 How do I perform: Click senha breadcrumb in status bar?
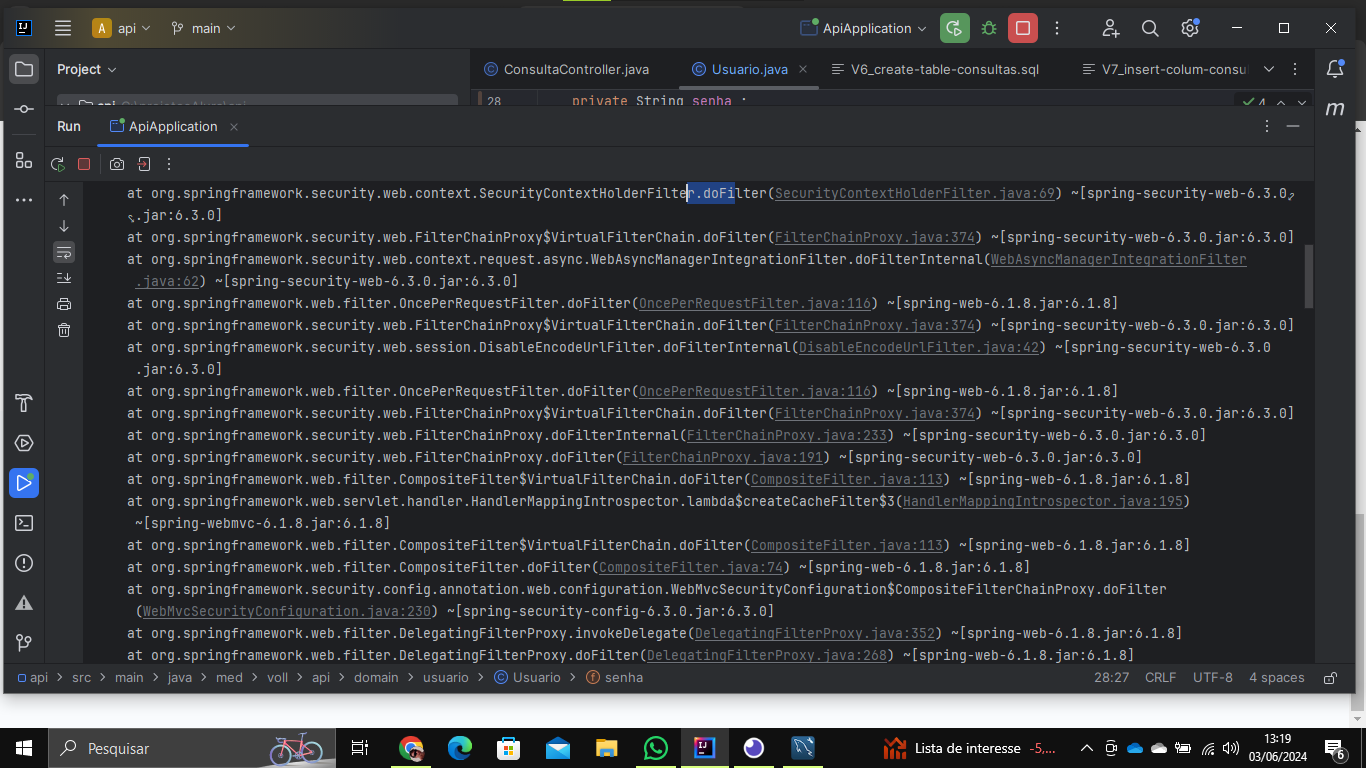coord(615,678)
